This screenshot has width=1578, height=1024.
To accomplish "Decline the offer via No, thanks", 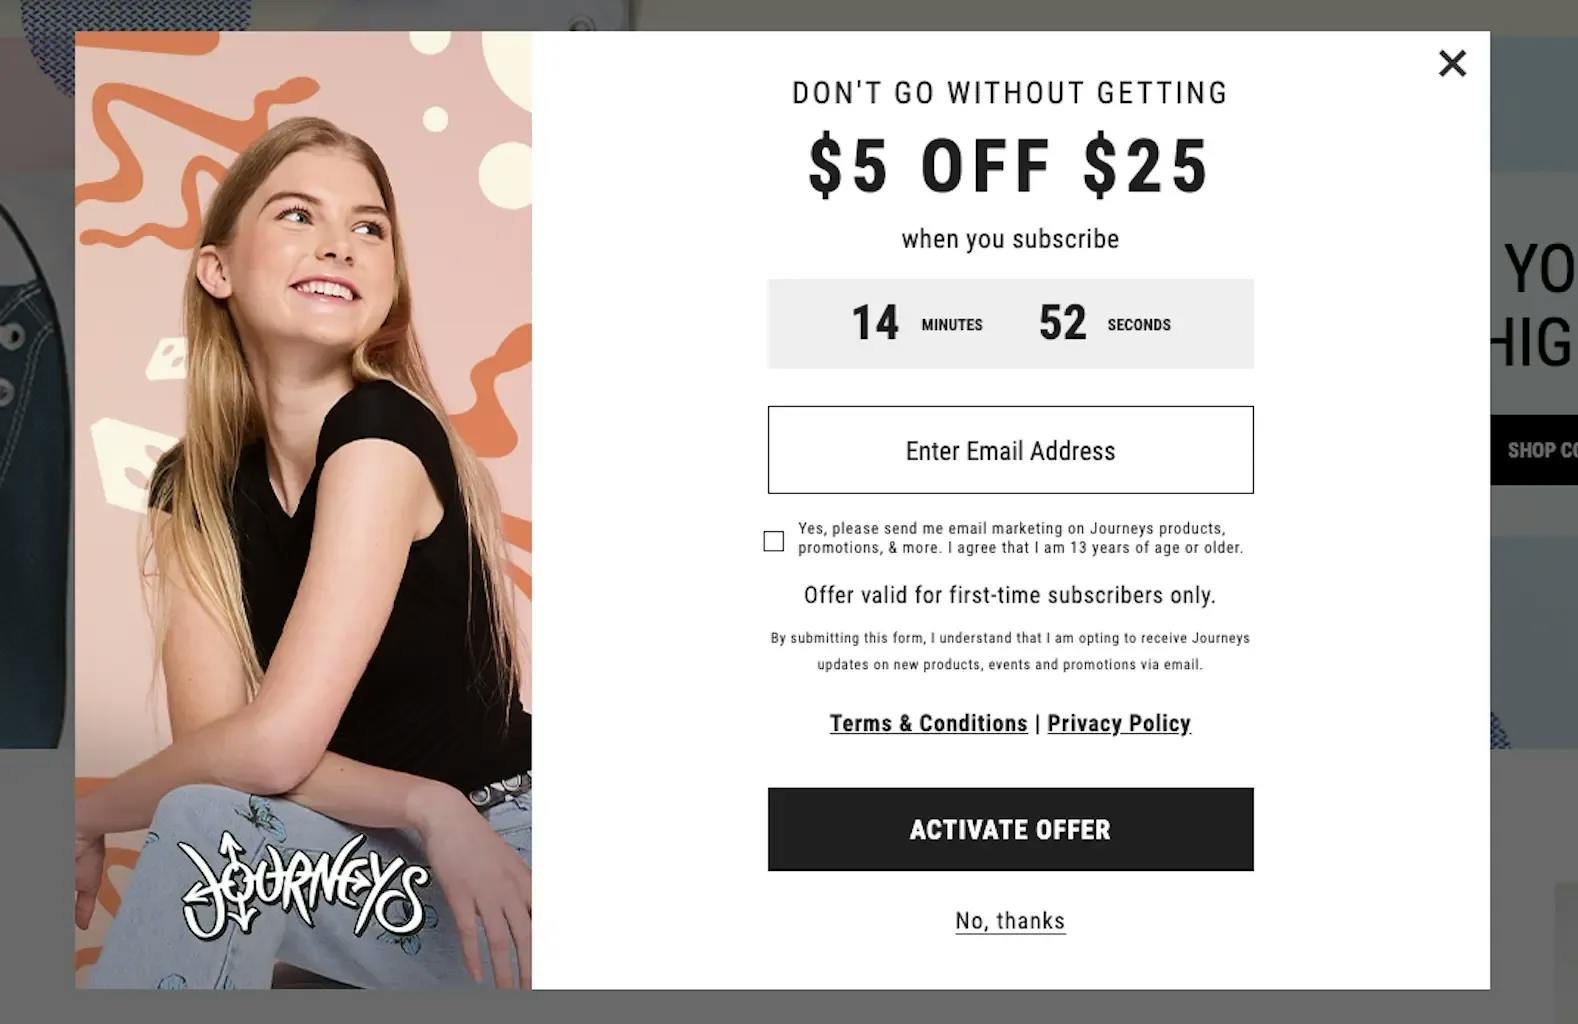I will [1010, 921].
